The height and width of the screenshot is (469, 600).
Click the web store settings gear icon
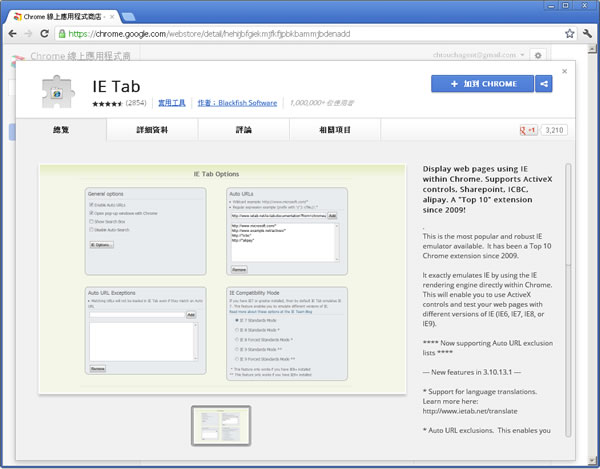tap(538, 55)
